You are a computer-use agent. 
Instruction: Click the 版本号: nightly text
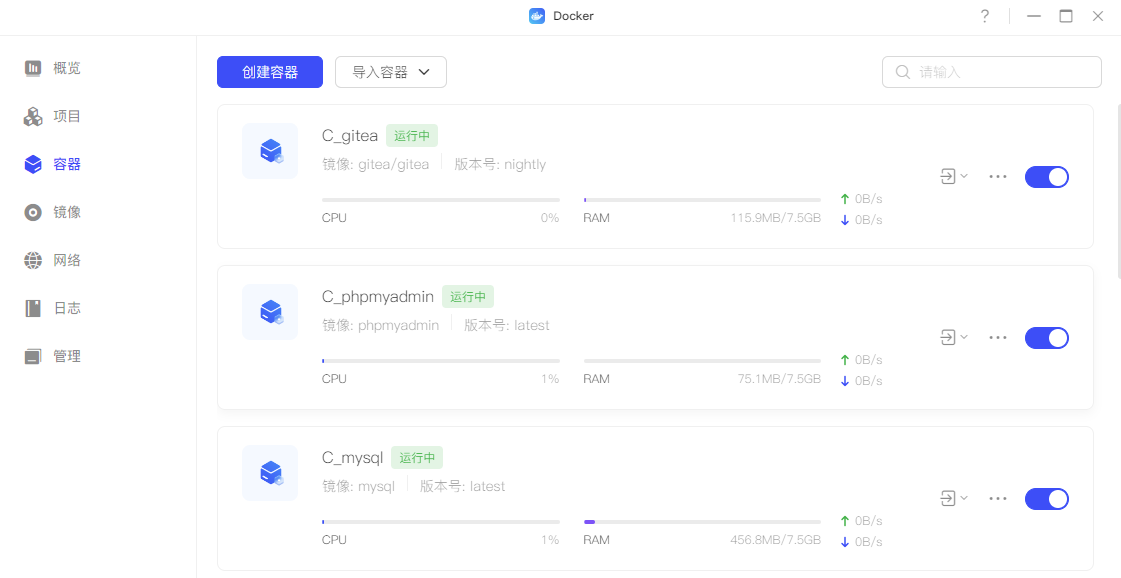click(x=500, y=165)
